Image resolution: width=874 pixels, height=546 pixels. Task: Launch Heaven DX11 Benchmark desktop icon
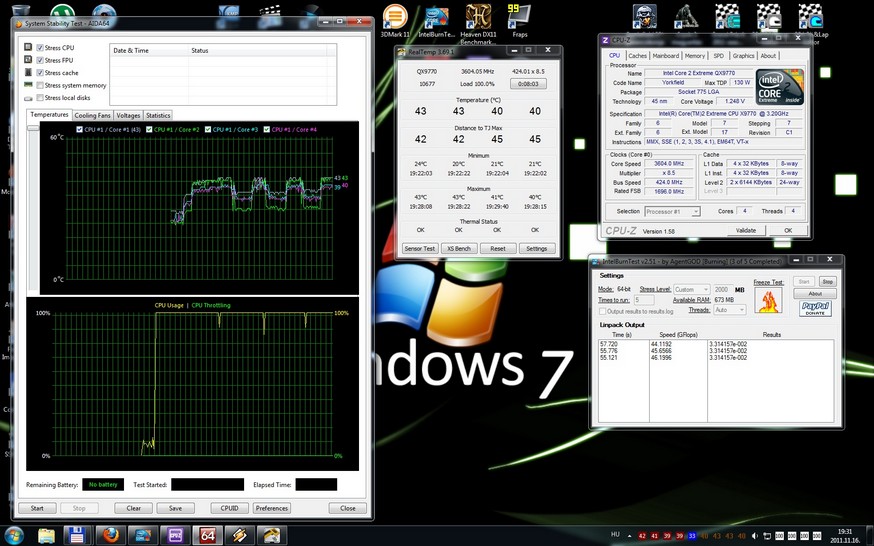tap(478, 23)
